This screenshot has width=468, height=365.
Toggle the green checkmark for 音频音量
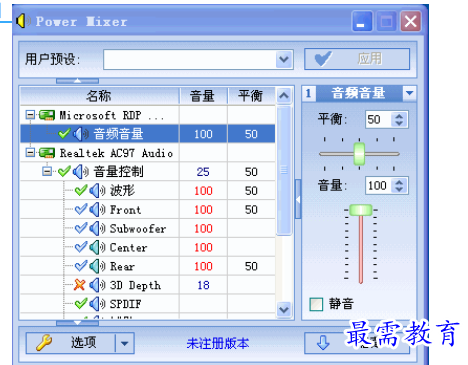(64, 134)
